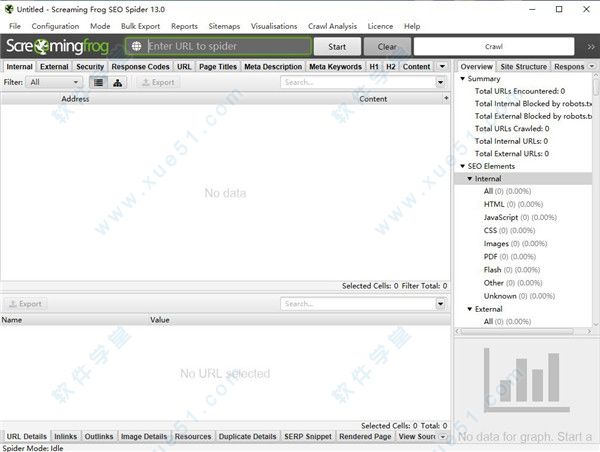Switch to the Meta Description tab
This screenshot has height=452, width=600.
pyautogui.click(x=273, y=67)
